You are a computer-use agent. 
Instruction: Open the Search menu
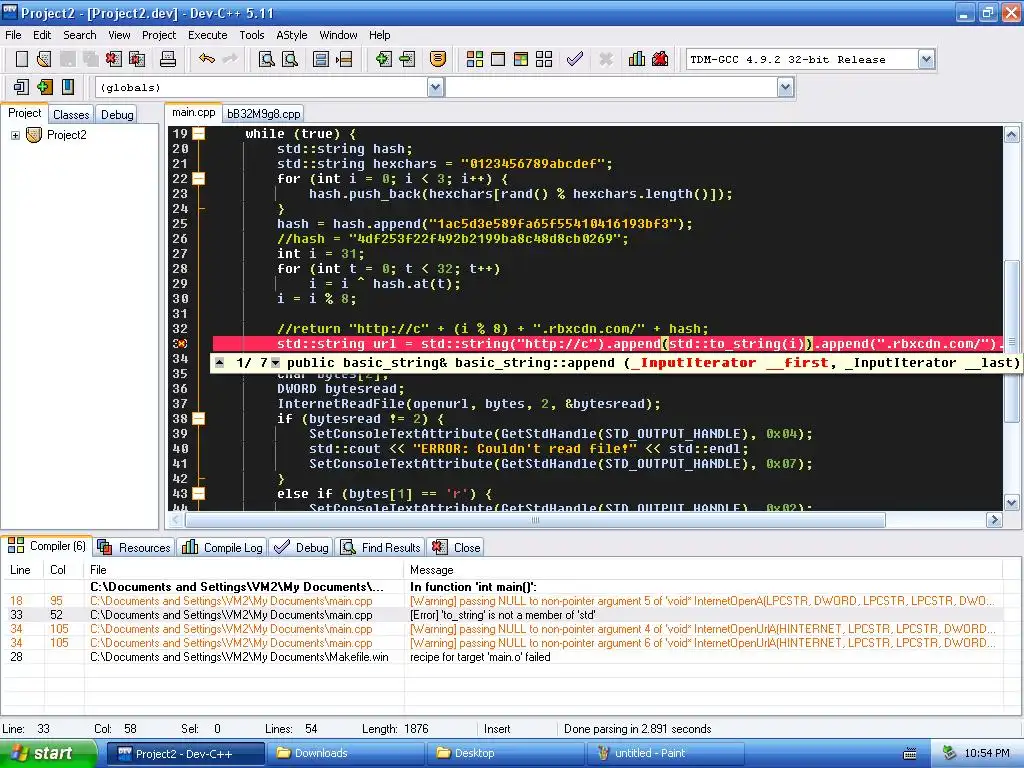click(80, 35)
